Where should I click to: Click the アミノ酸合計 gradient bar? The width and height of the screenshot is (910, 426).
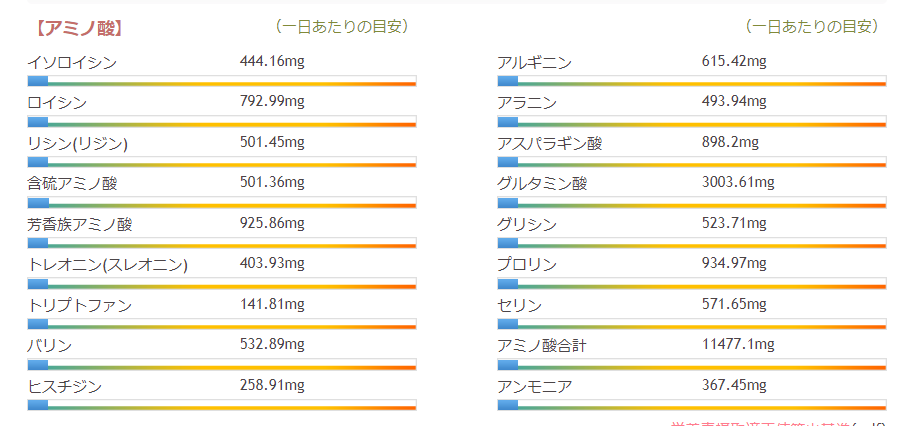pos(692,364)
